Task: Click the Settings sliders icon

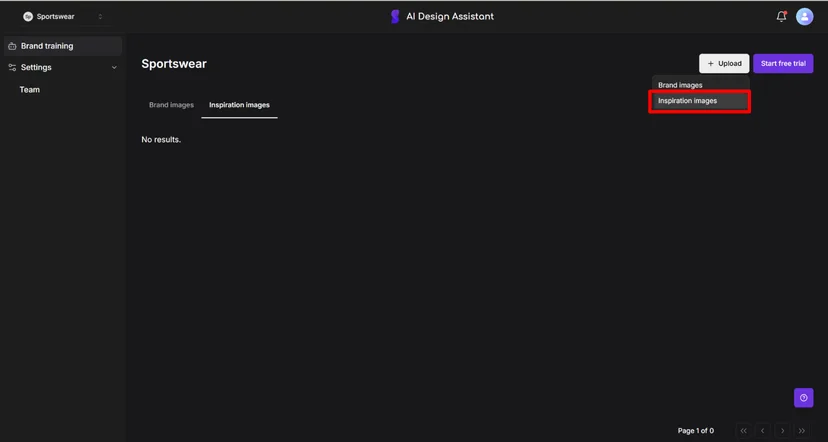Action: click(x=12, y=68)
